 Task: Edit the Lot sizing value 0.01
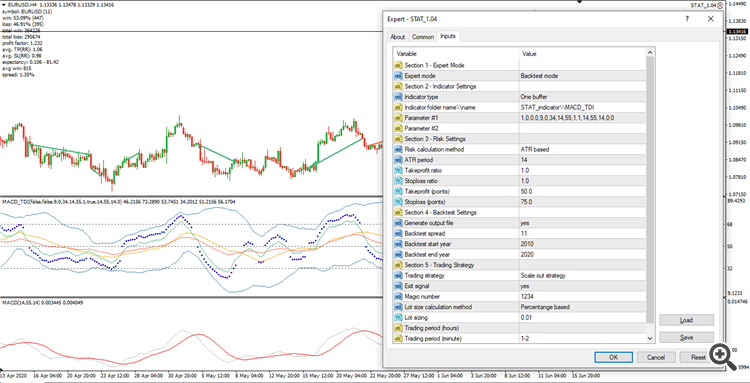[582, 317]
